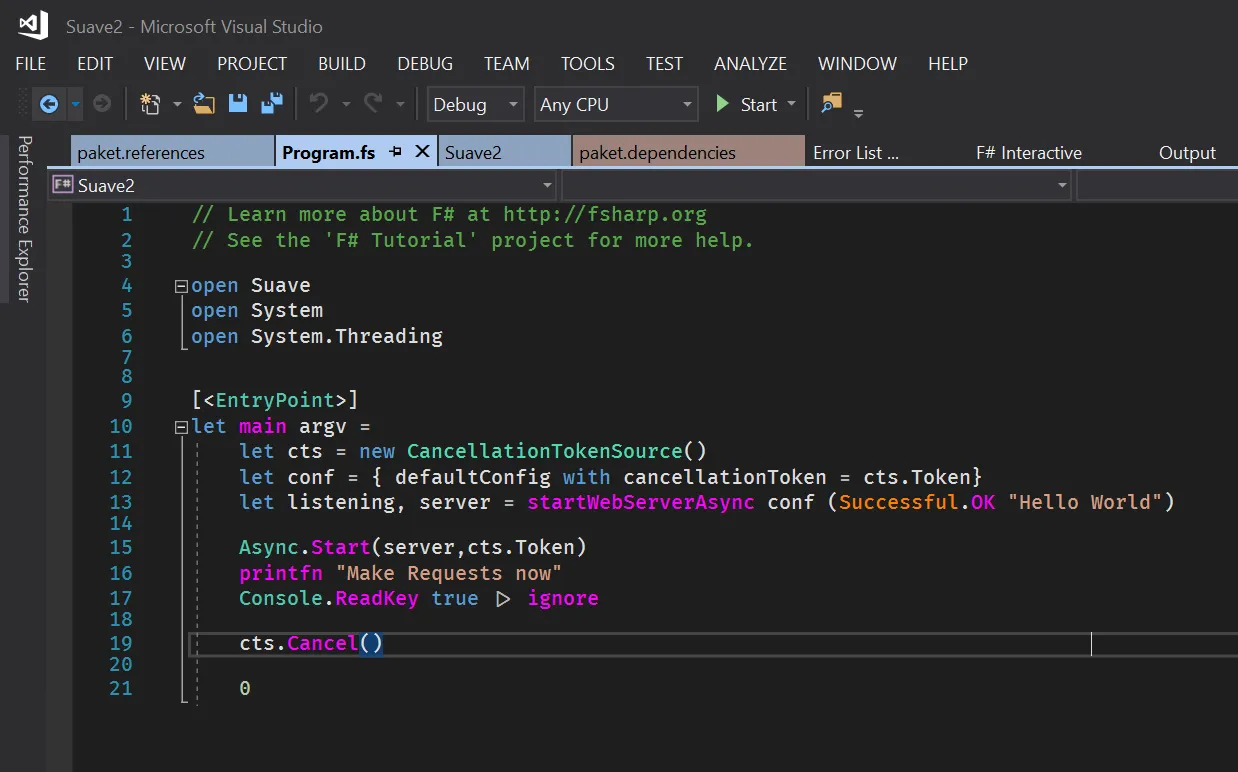Open the DEBUG menu
Image resolution: width=1238 pixels, height=772 pixels.
425,63
